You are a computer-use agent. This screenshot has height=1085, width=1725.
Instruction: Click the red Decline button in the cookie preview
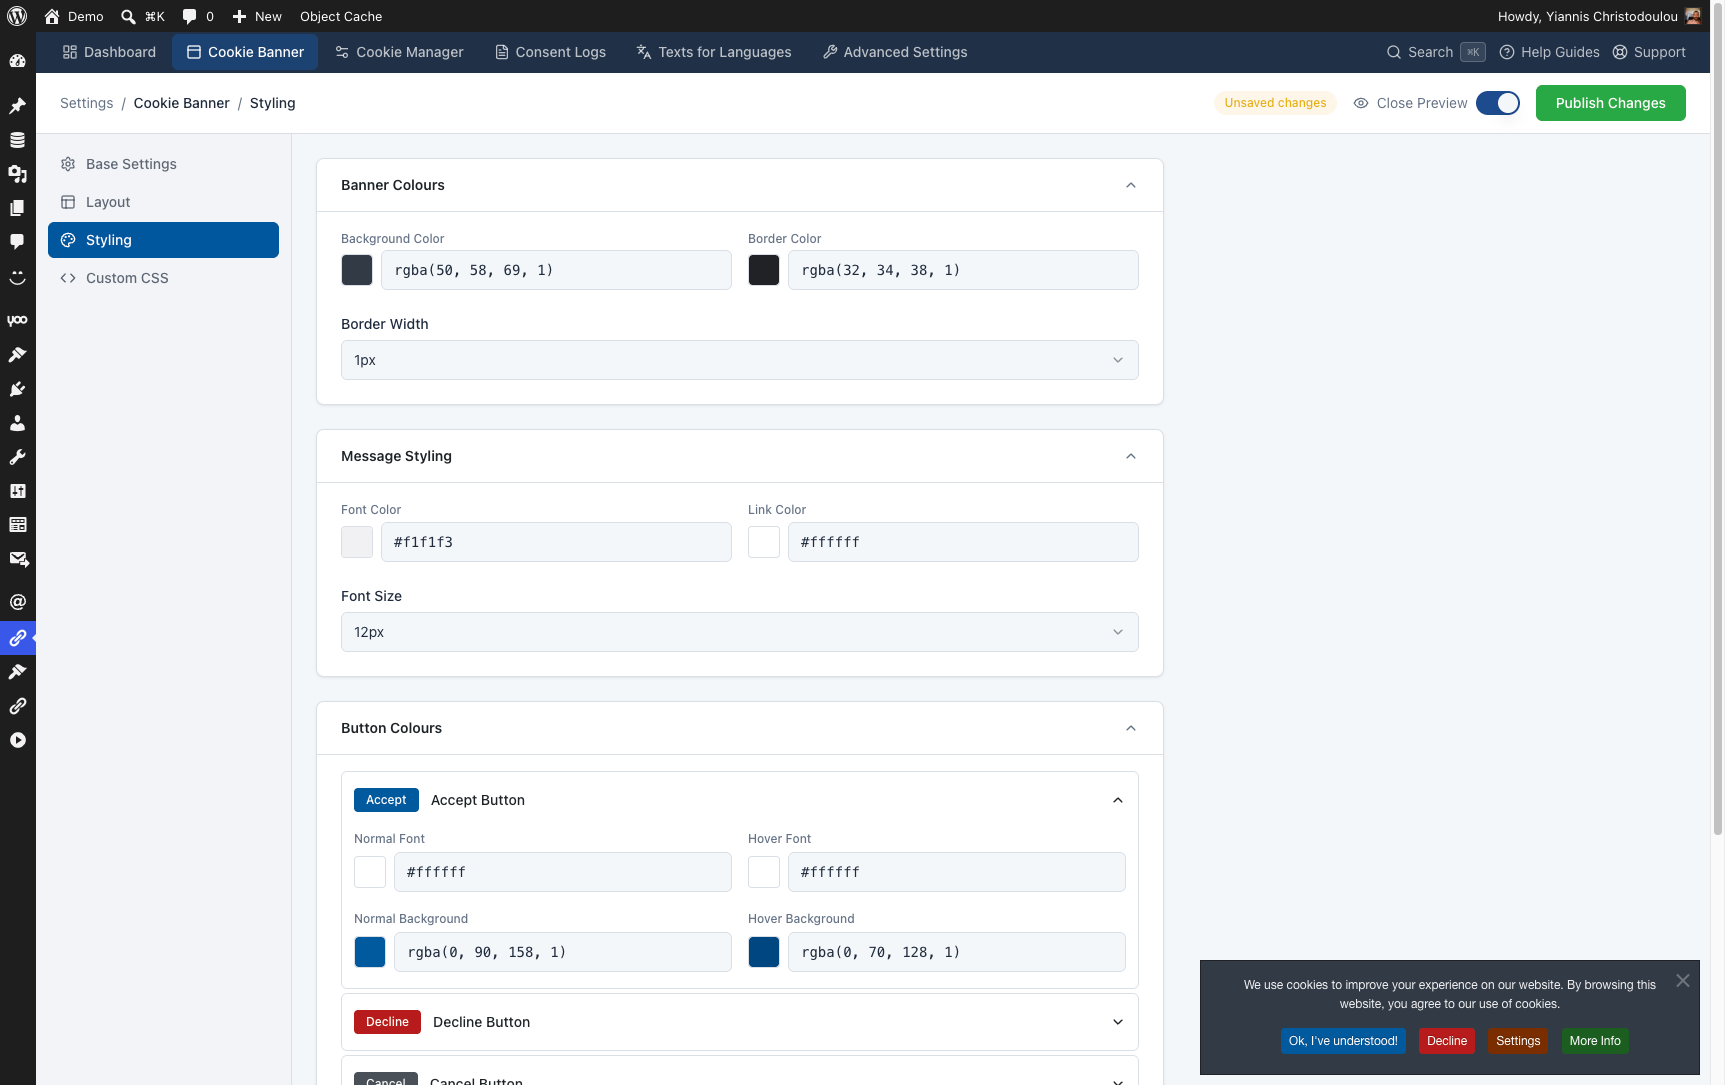[1447, 1041]
